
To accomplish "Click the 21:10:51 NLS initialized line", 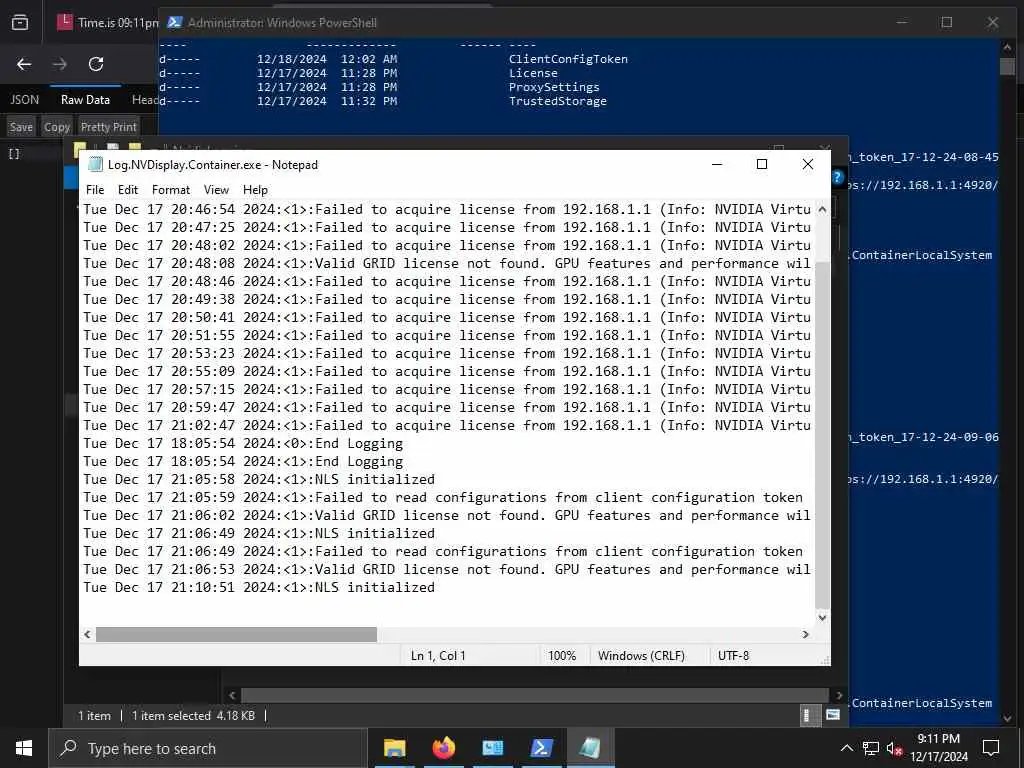I will click(259, 587).
